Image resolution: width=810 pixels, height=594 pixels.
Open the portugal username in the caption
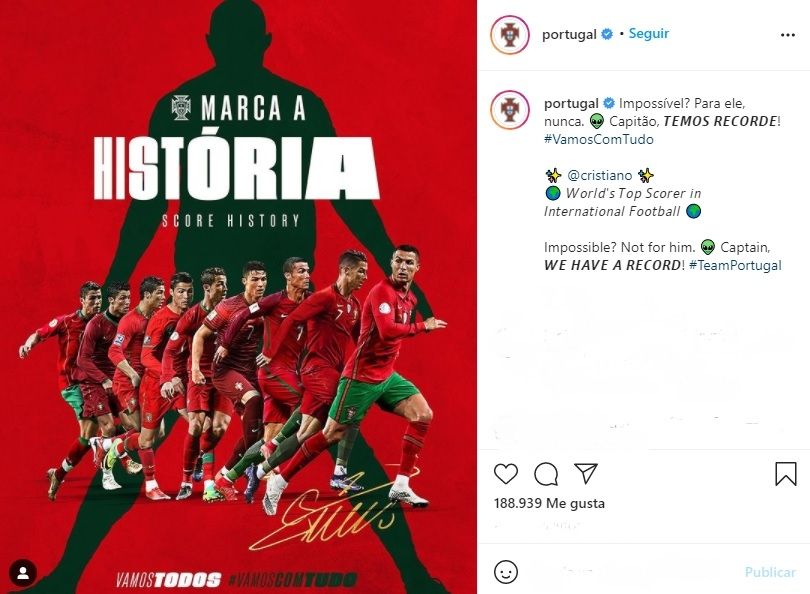tap(571, 103)
